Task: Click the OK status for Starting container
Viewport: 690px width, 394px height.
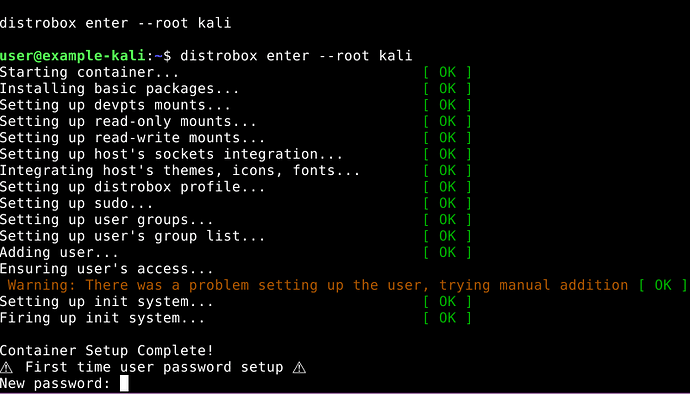Action: pos(447,72)
